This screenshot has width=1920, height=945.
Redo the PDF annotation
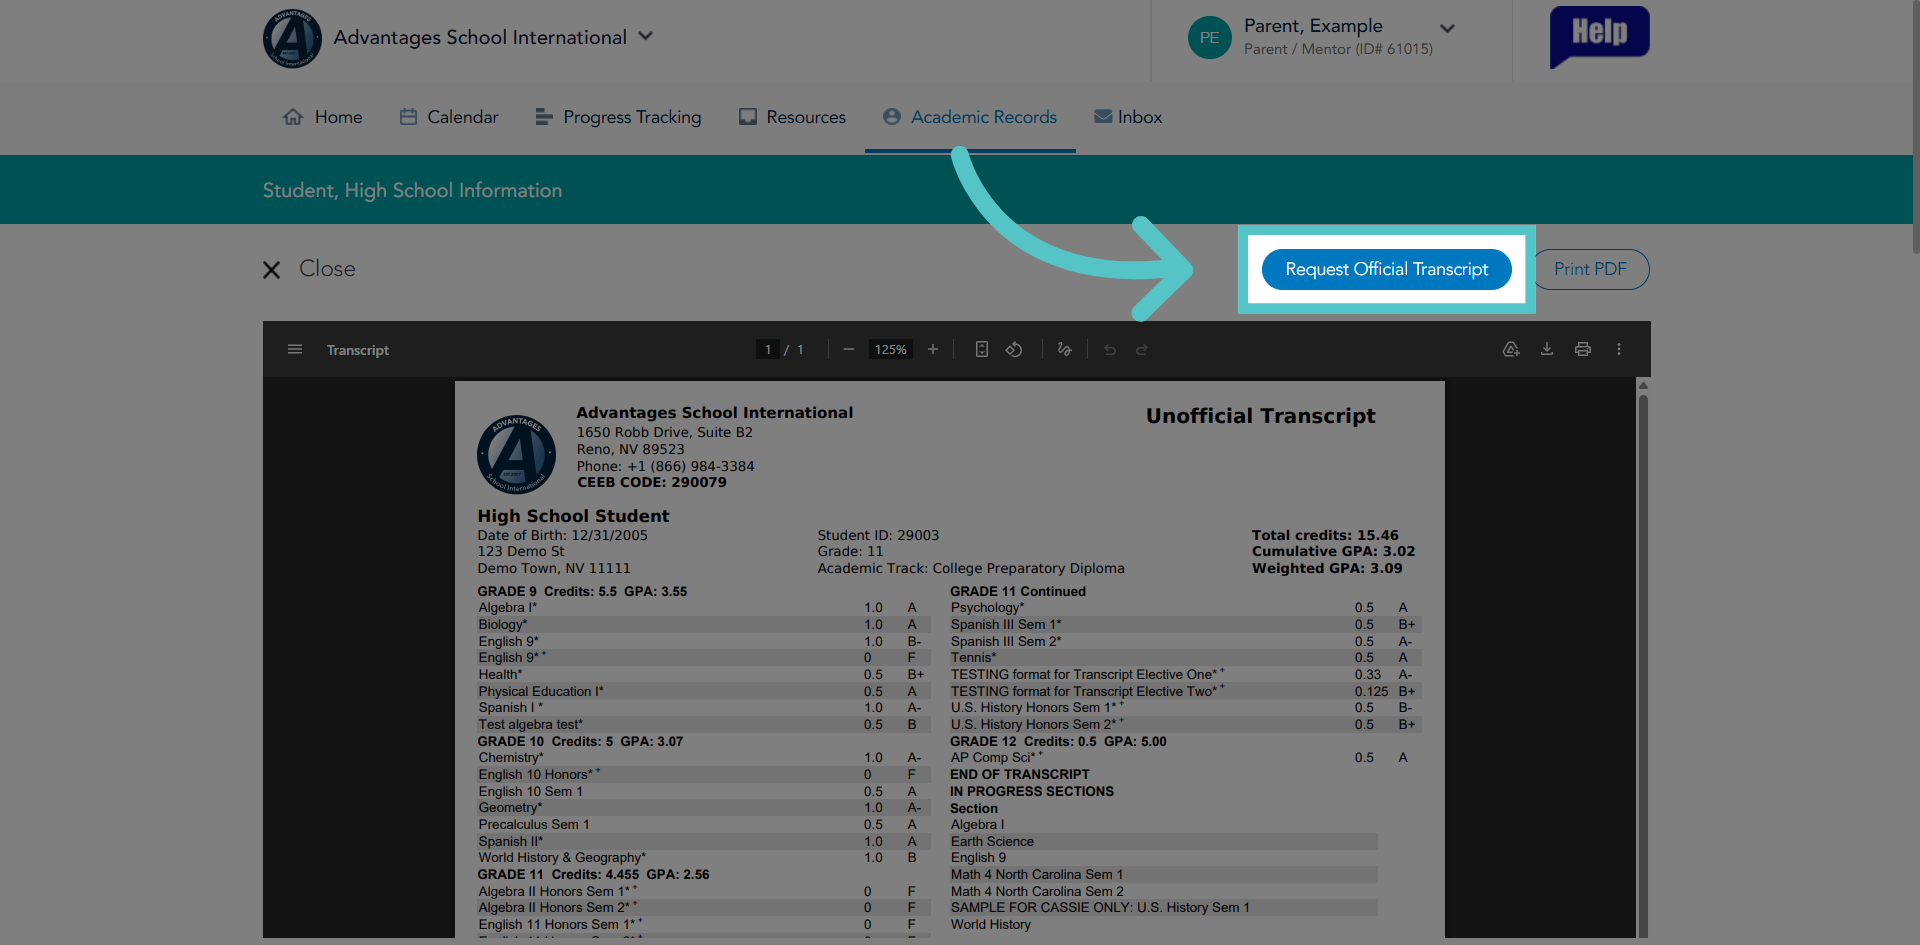click(x=1142, y=349)
